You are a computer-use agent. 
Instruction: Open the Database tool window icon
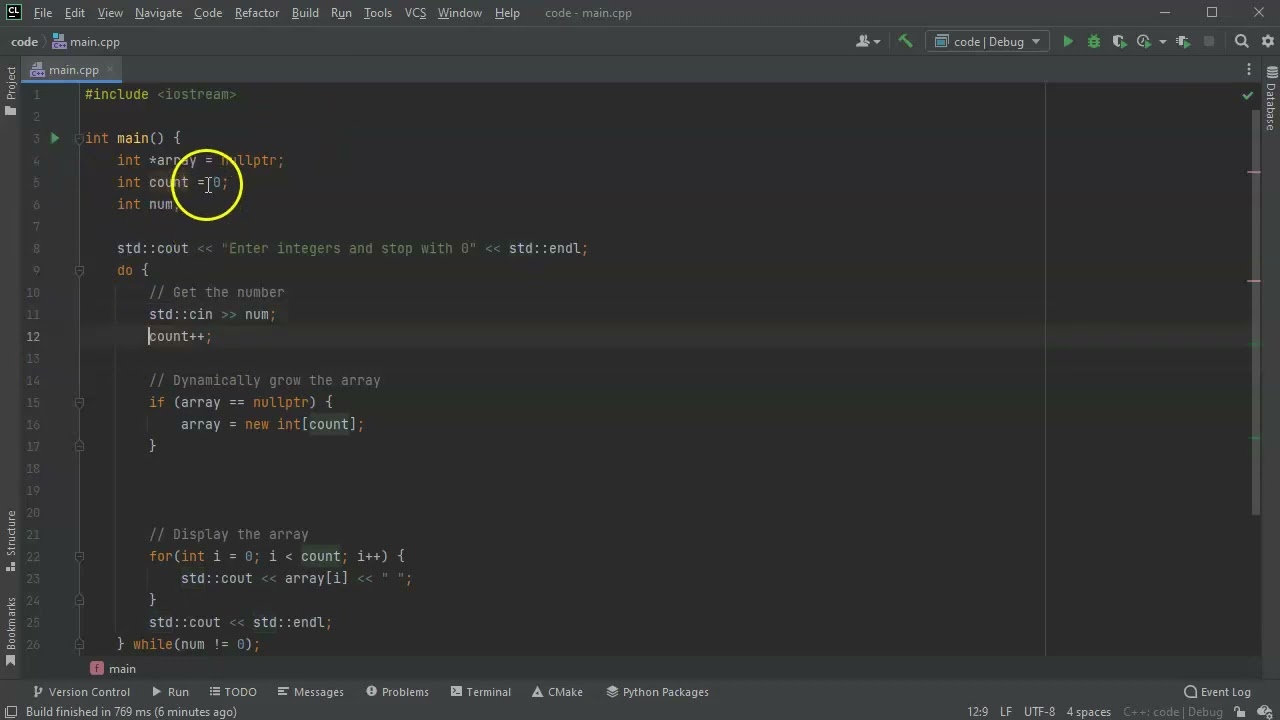point(1271,100)
